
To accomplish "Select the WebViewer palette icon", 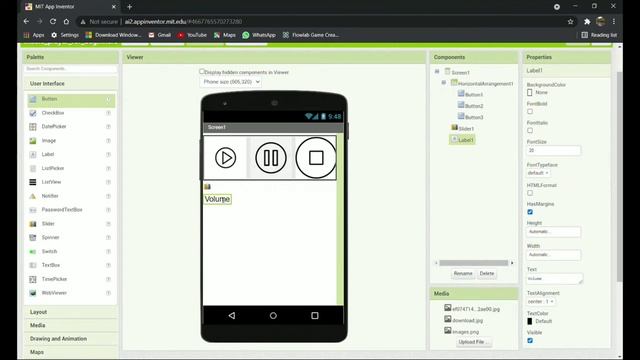I will (x=33, y=293).
